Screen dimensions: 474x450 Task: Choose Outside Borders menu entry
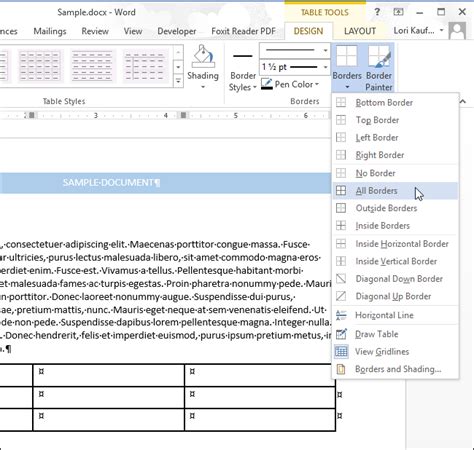click(x=395, y=208)
